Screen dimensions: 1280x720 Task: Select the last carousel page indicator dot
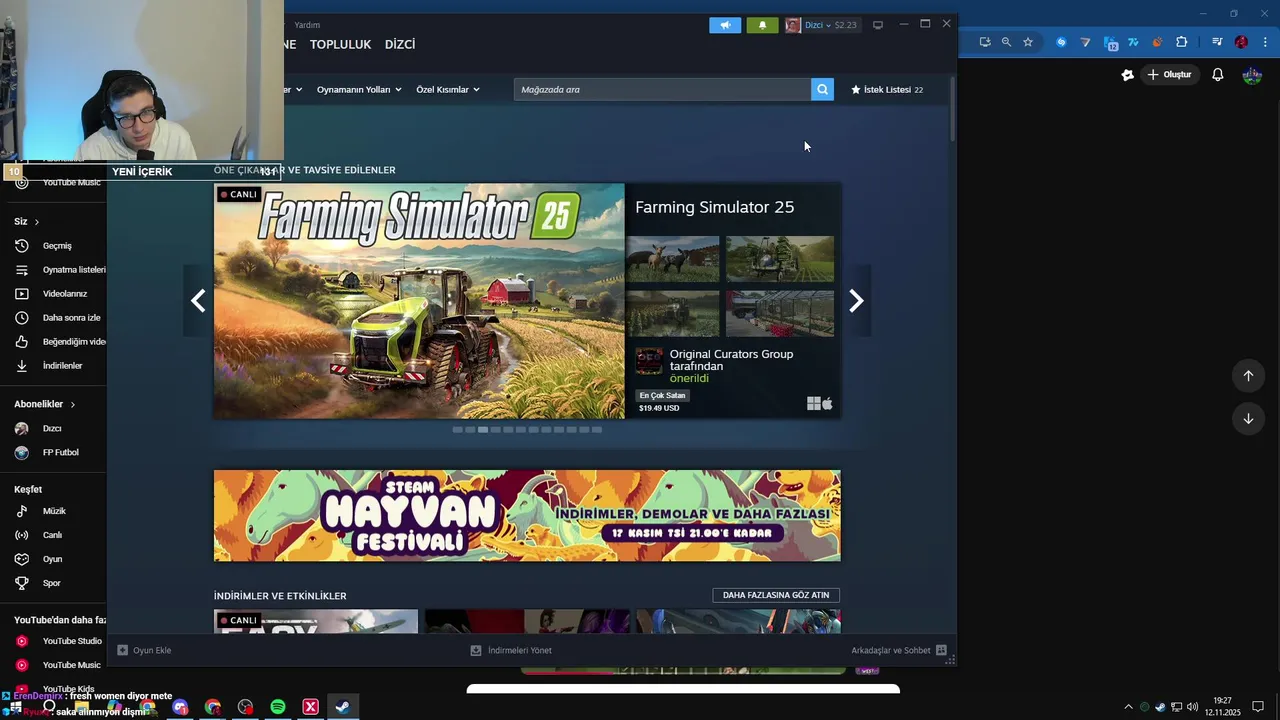tap(597, 430)
